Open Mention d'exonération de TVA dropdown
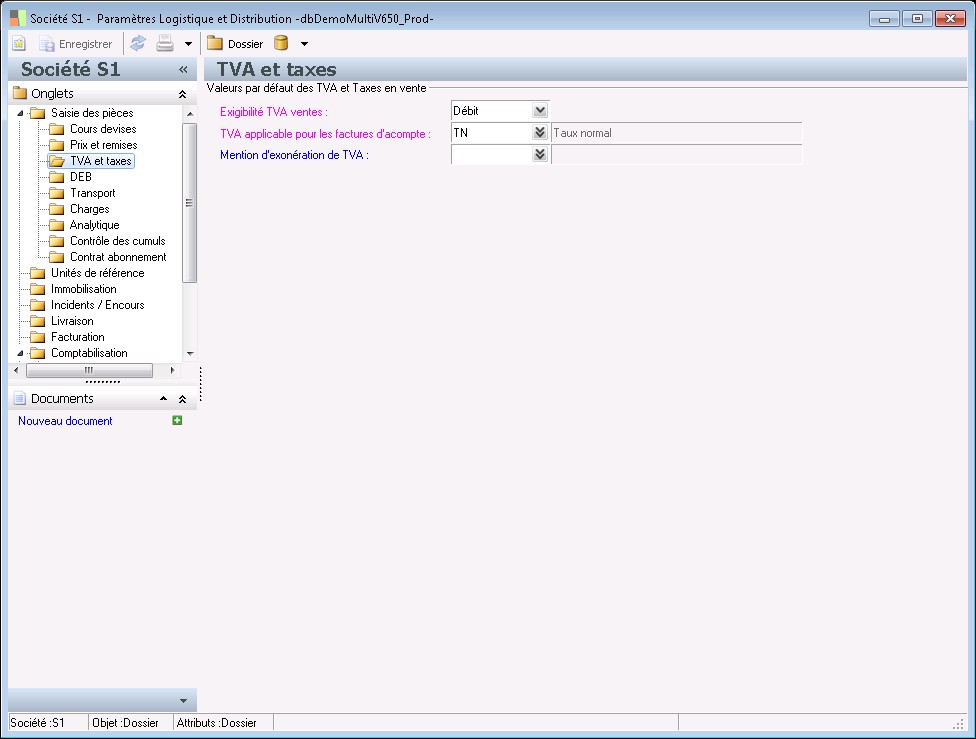This screenshot has width=976, height=739. click(540, 154)
